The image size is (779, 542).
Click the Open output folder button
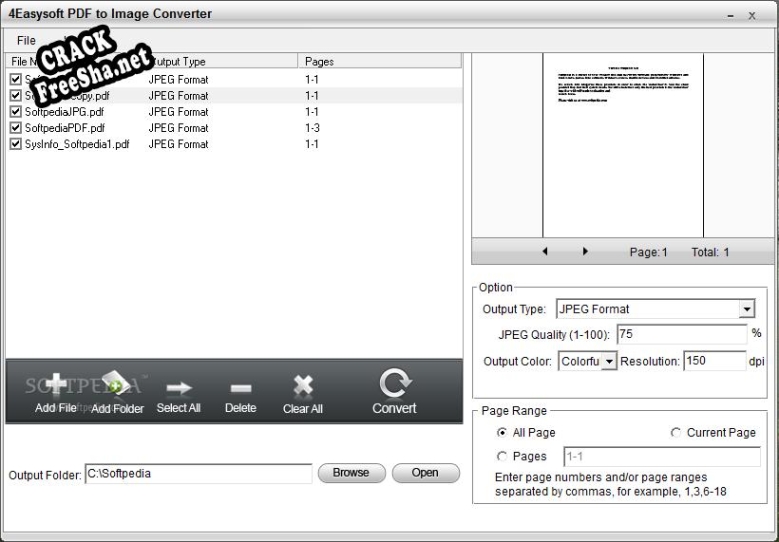(x=425, y=473)
